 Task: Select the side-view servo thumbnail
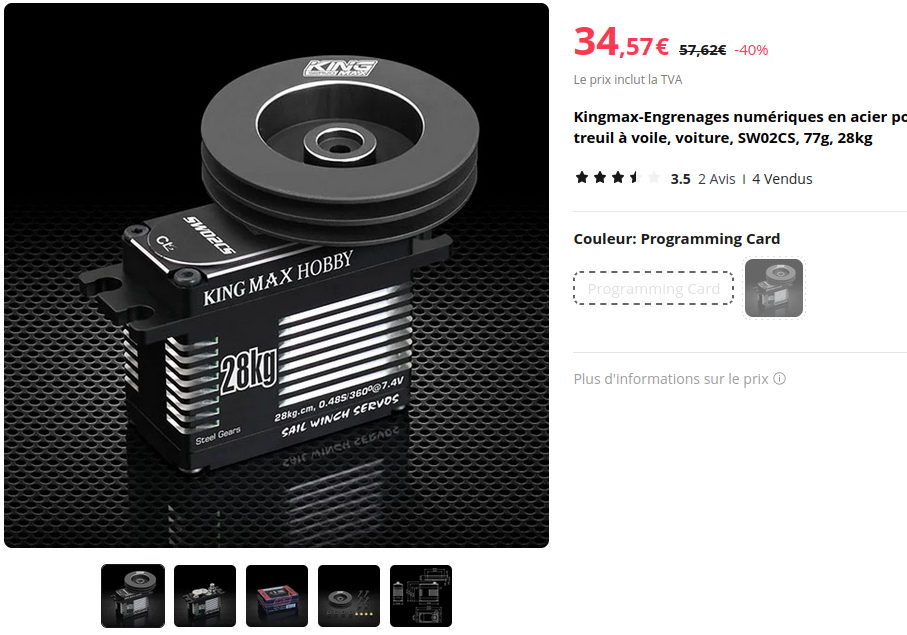(205, 596)
